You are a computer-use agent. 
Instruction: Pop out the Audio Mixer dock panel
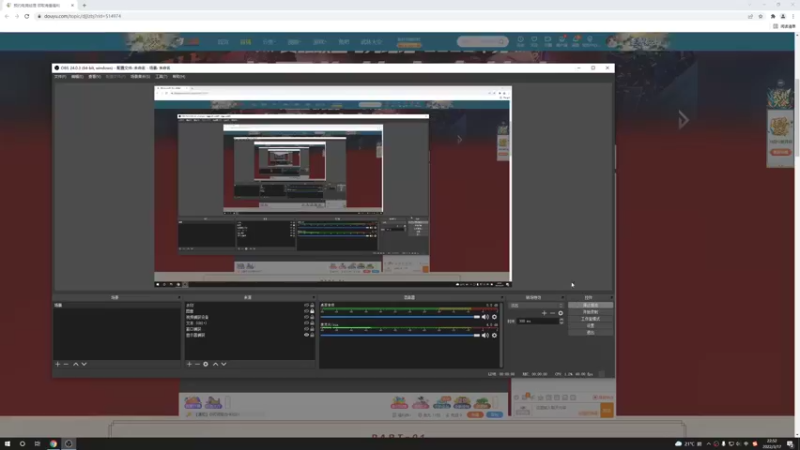click(502, 297)
